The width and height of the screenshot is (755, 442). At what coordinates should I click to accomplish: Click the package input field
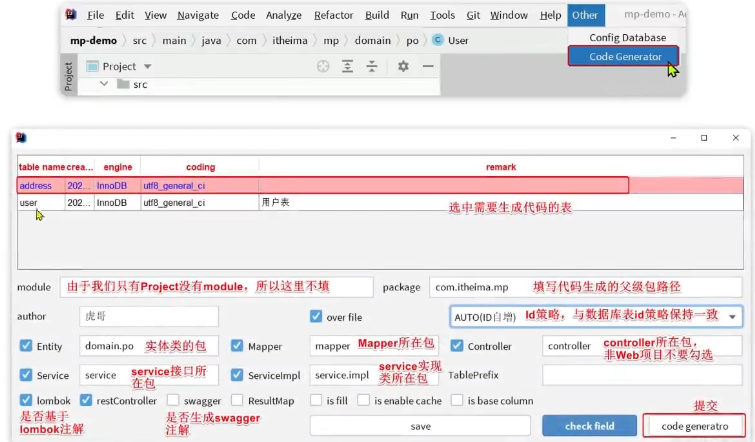490,287
